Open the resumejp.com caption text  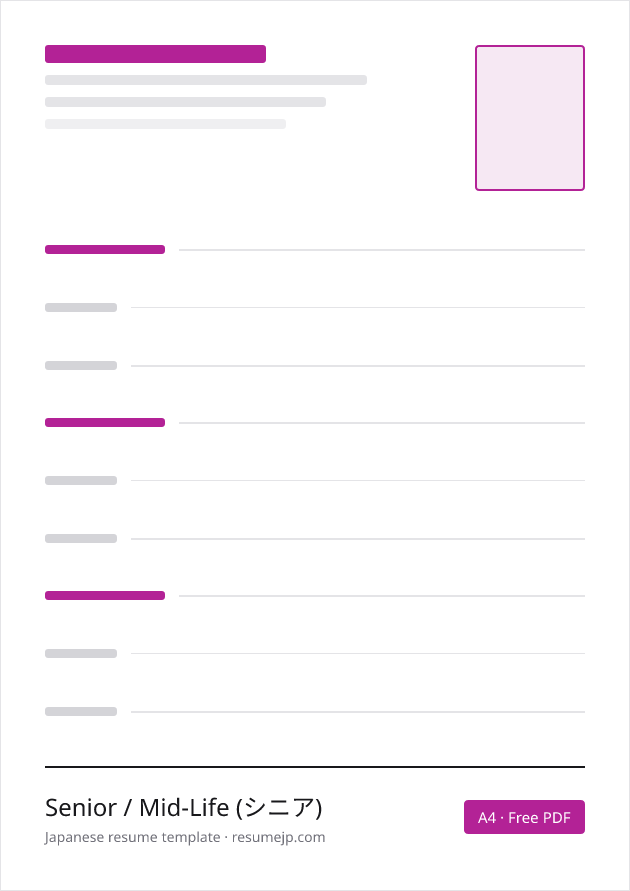pyautogui.click(x=185, y=837)
